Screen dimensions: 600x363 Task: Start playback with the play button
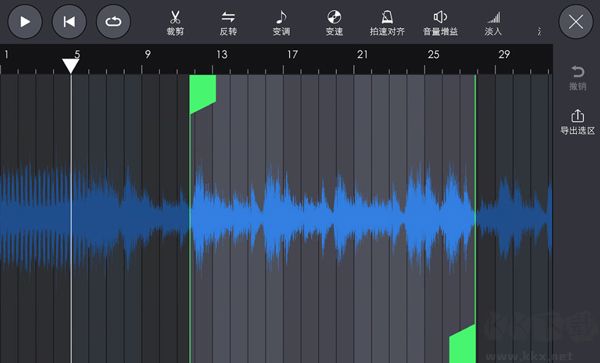(25, 22)
